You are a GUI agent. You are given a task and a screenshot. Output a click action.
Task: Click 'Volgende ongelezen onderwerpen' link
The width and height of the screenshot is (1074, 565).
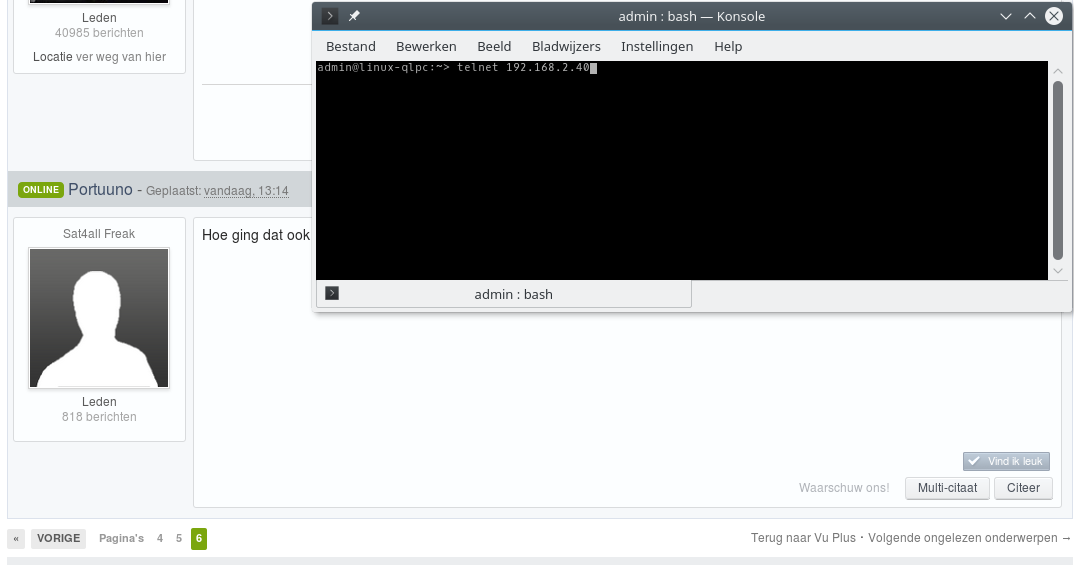969,538
